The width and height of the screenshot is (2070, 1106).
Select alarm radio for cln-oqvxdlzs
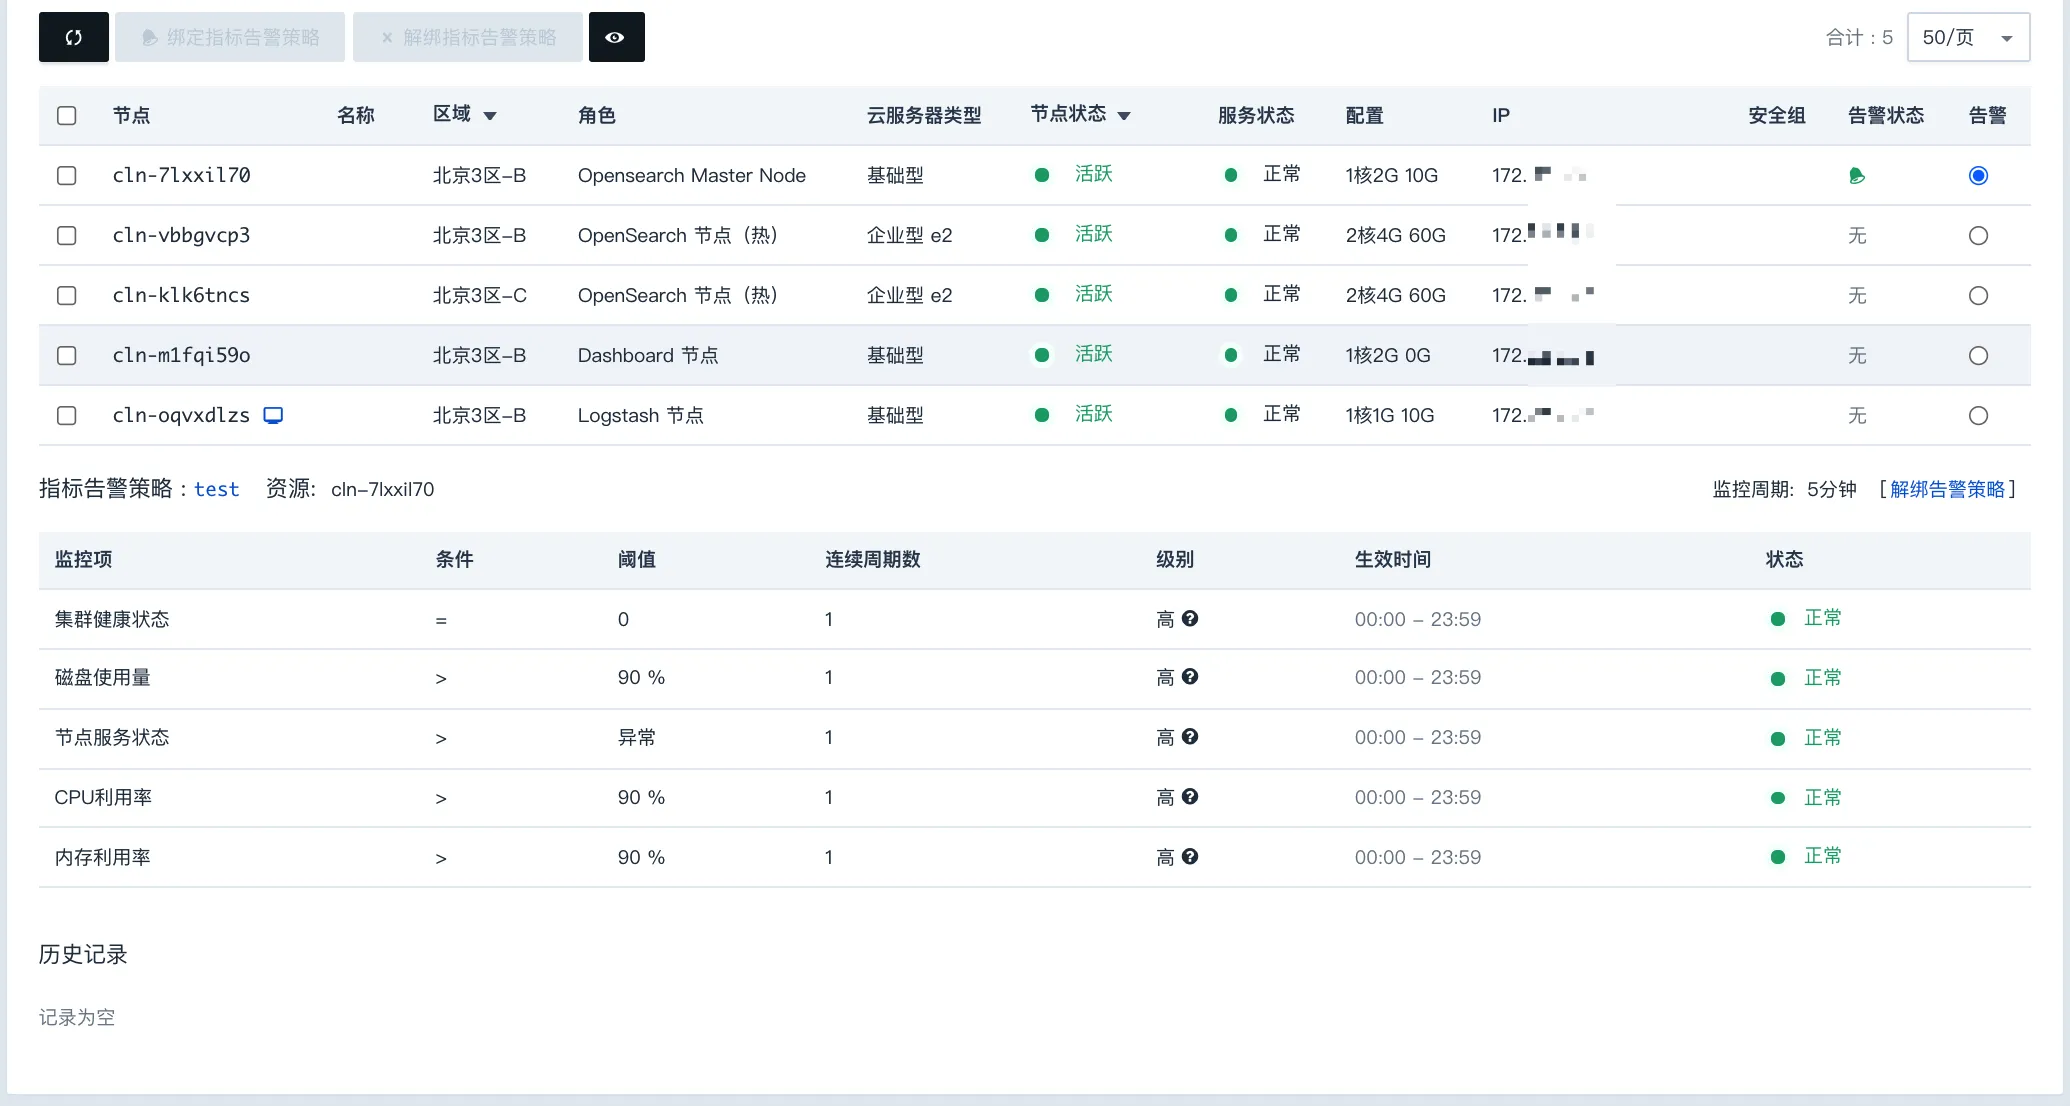click(x=1978, y=415)
